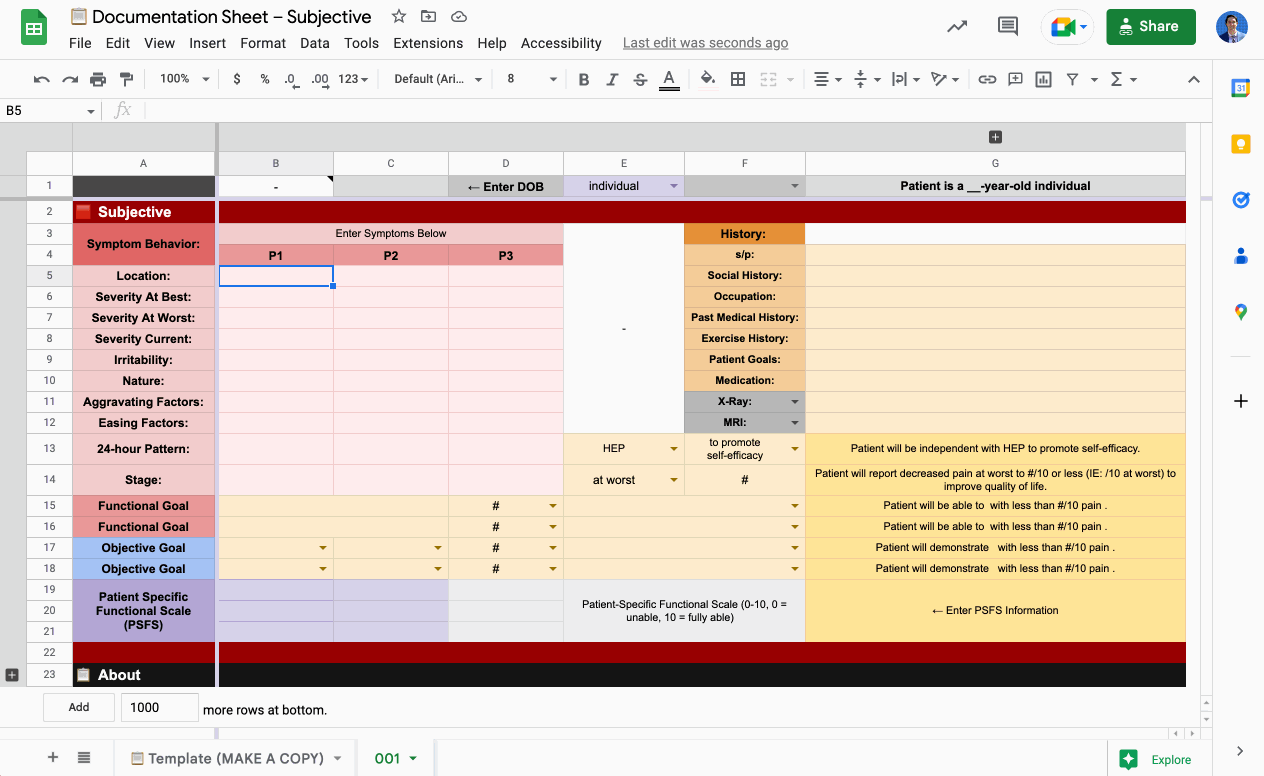Open Last edit was seconds ago link
The width and height of the screenshot is (1264, 776).
tap(705, 43)
